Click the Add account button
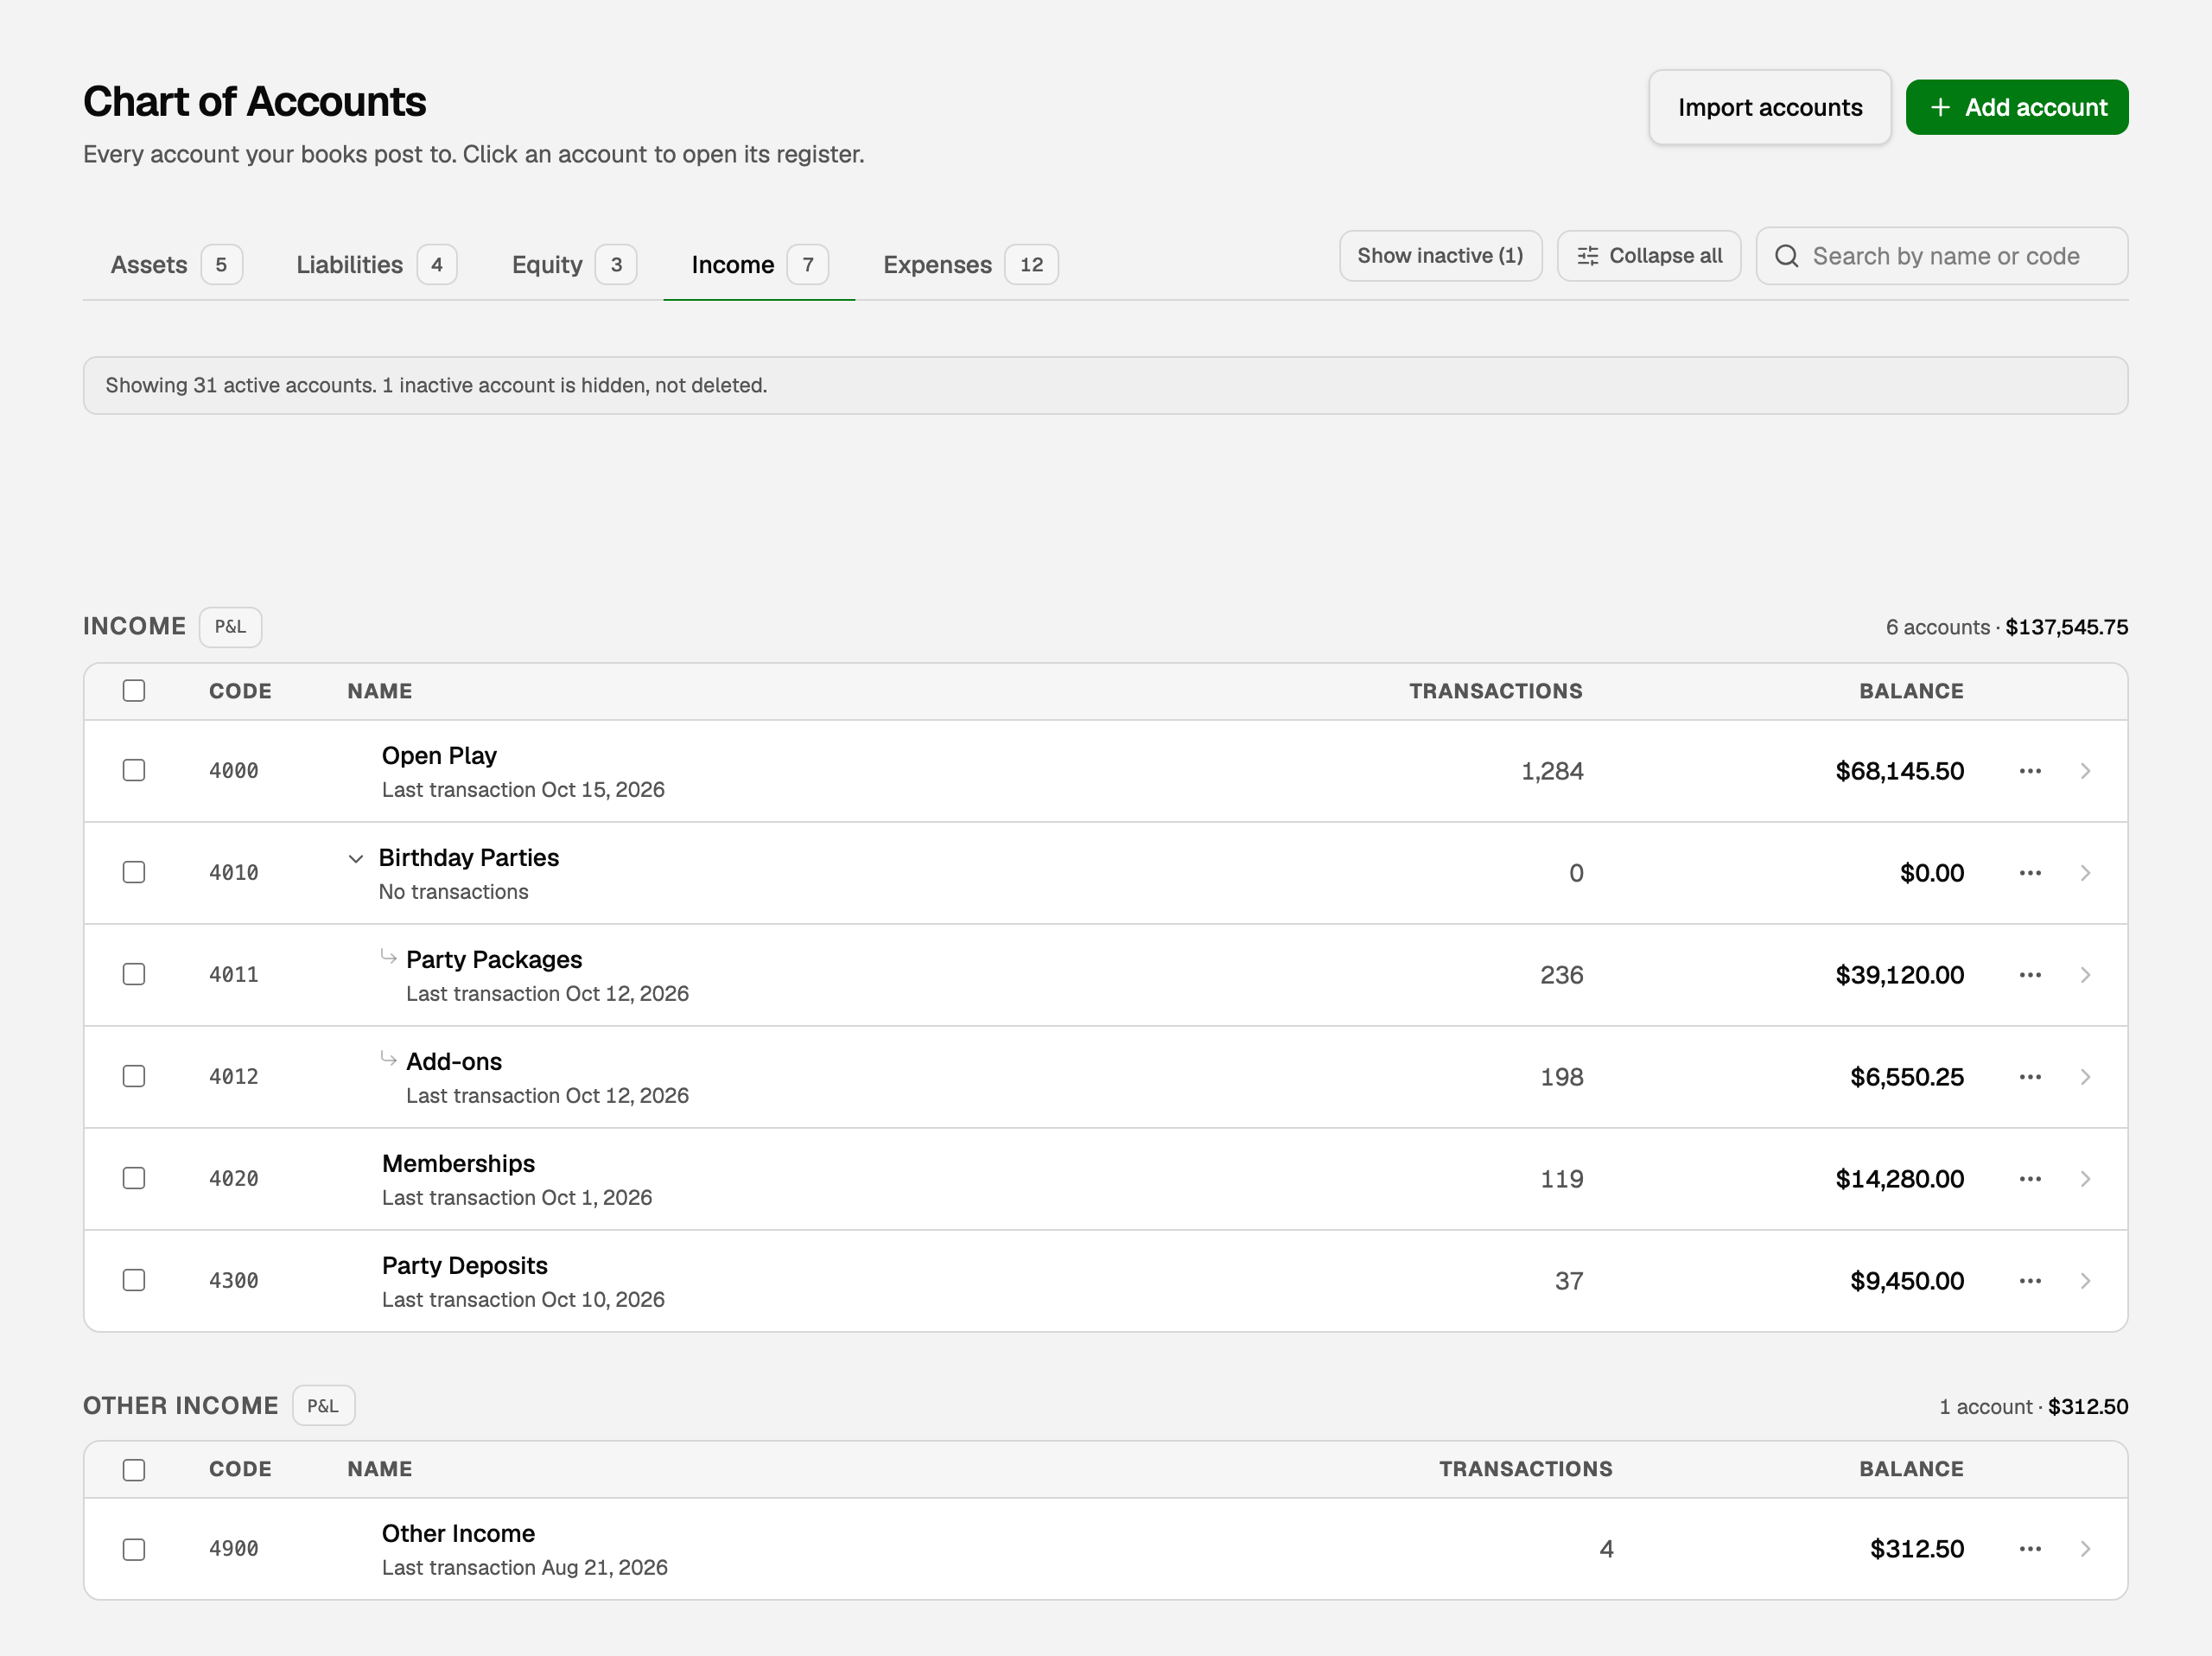 (2017, 107)
